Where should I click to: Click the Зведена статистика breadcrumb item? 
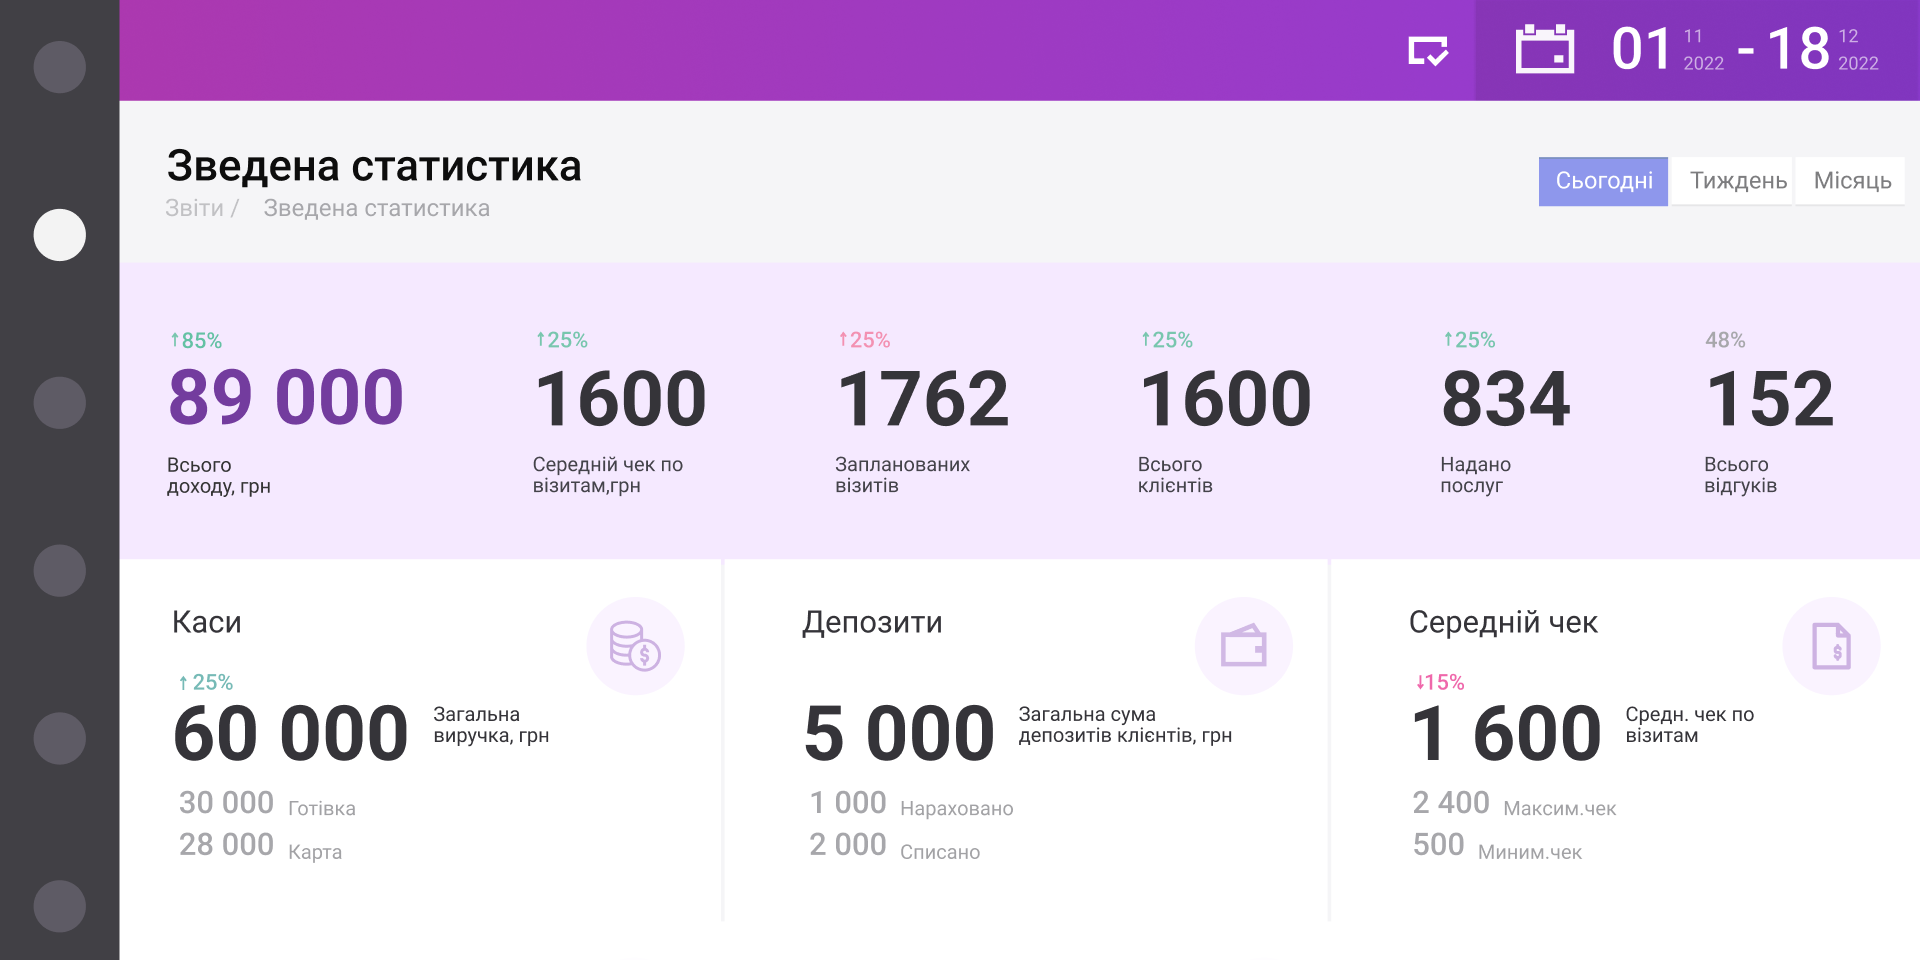pyautogui.click(x=376, y=208)
